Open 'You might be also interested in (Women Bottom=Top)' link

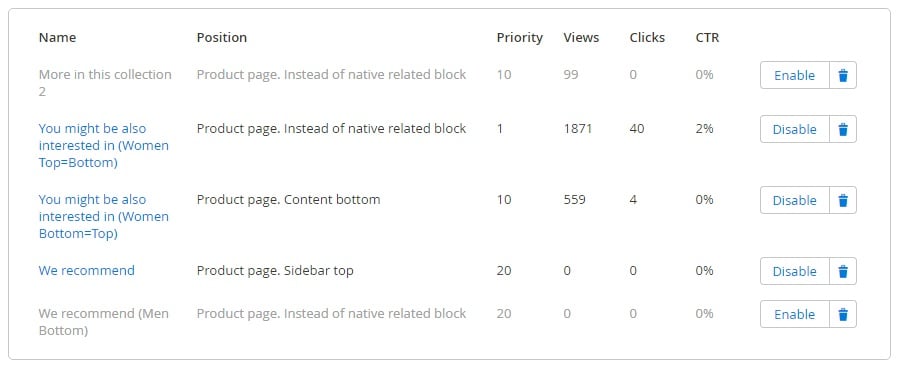point(104,217)
